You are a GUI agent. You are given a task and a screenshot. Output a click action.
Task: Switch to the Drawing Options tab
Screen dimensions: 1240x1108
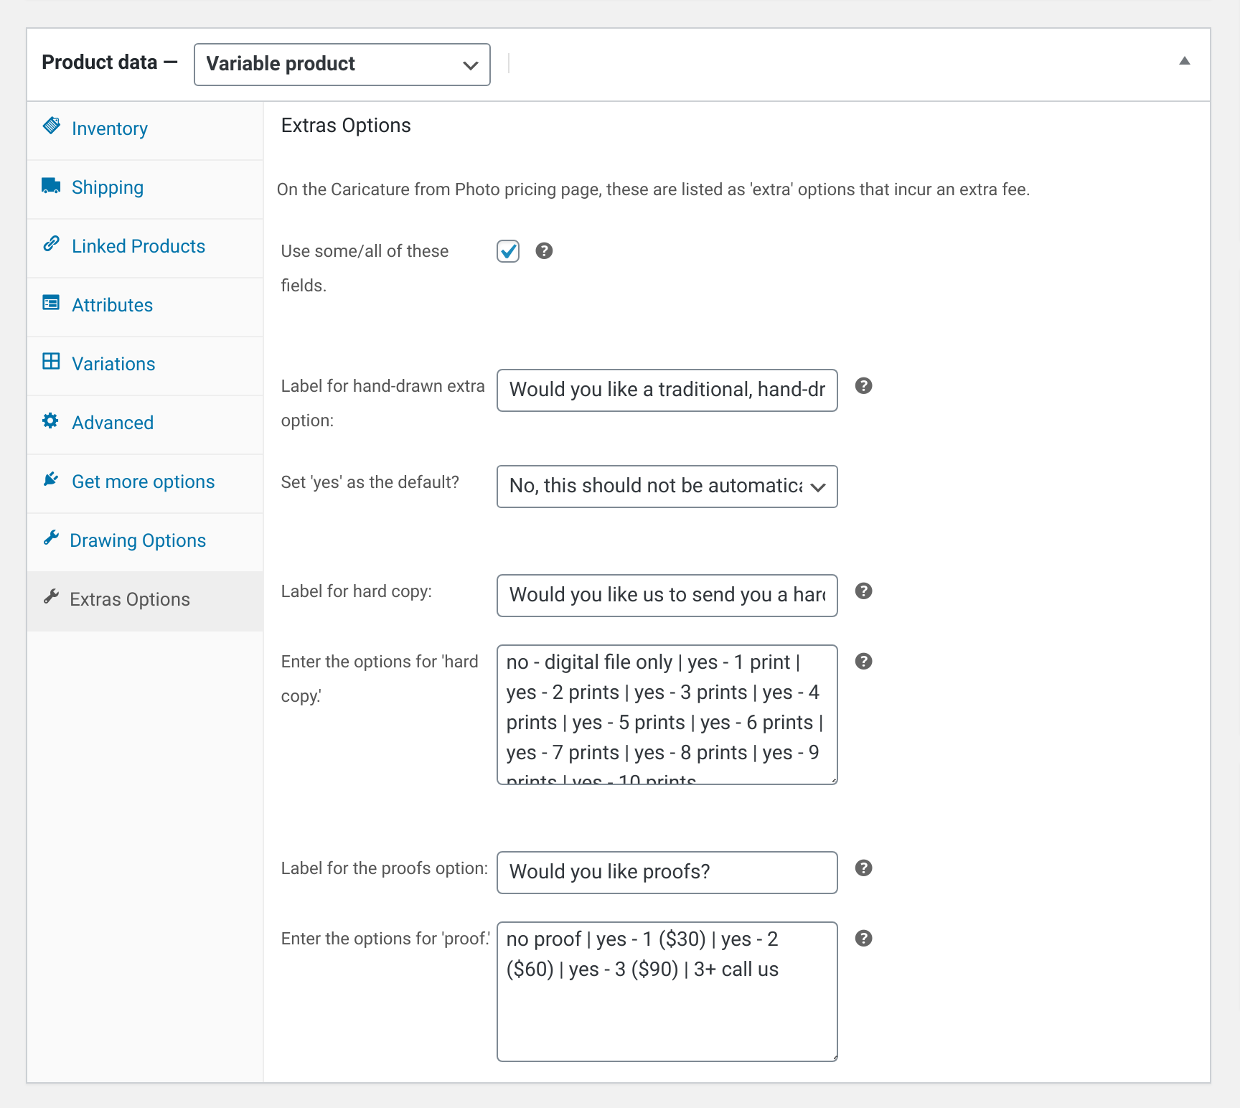coord(145,543)
